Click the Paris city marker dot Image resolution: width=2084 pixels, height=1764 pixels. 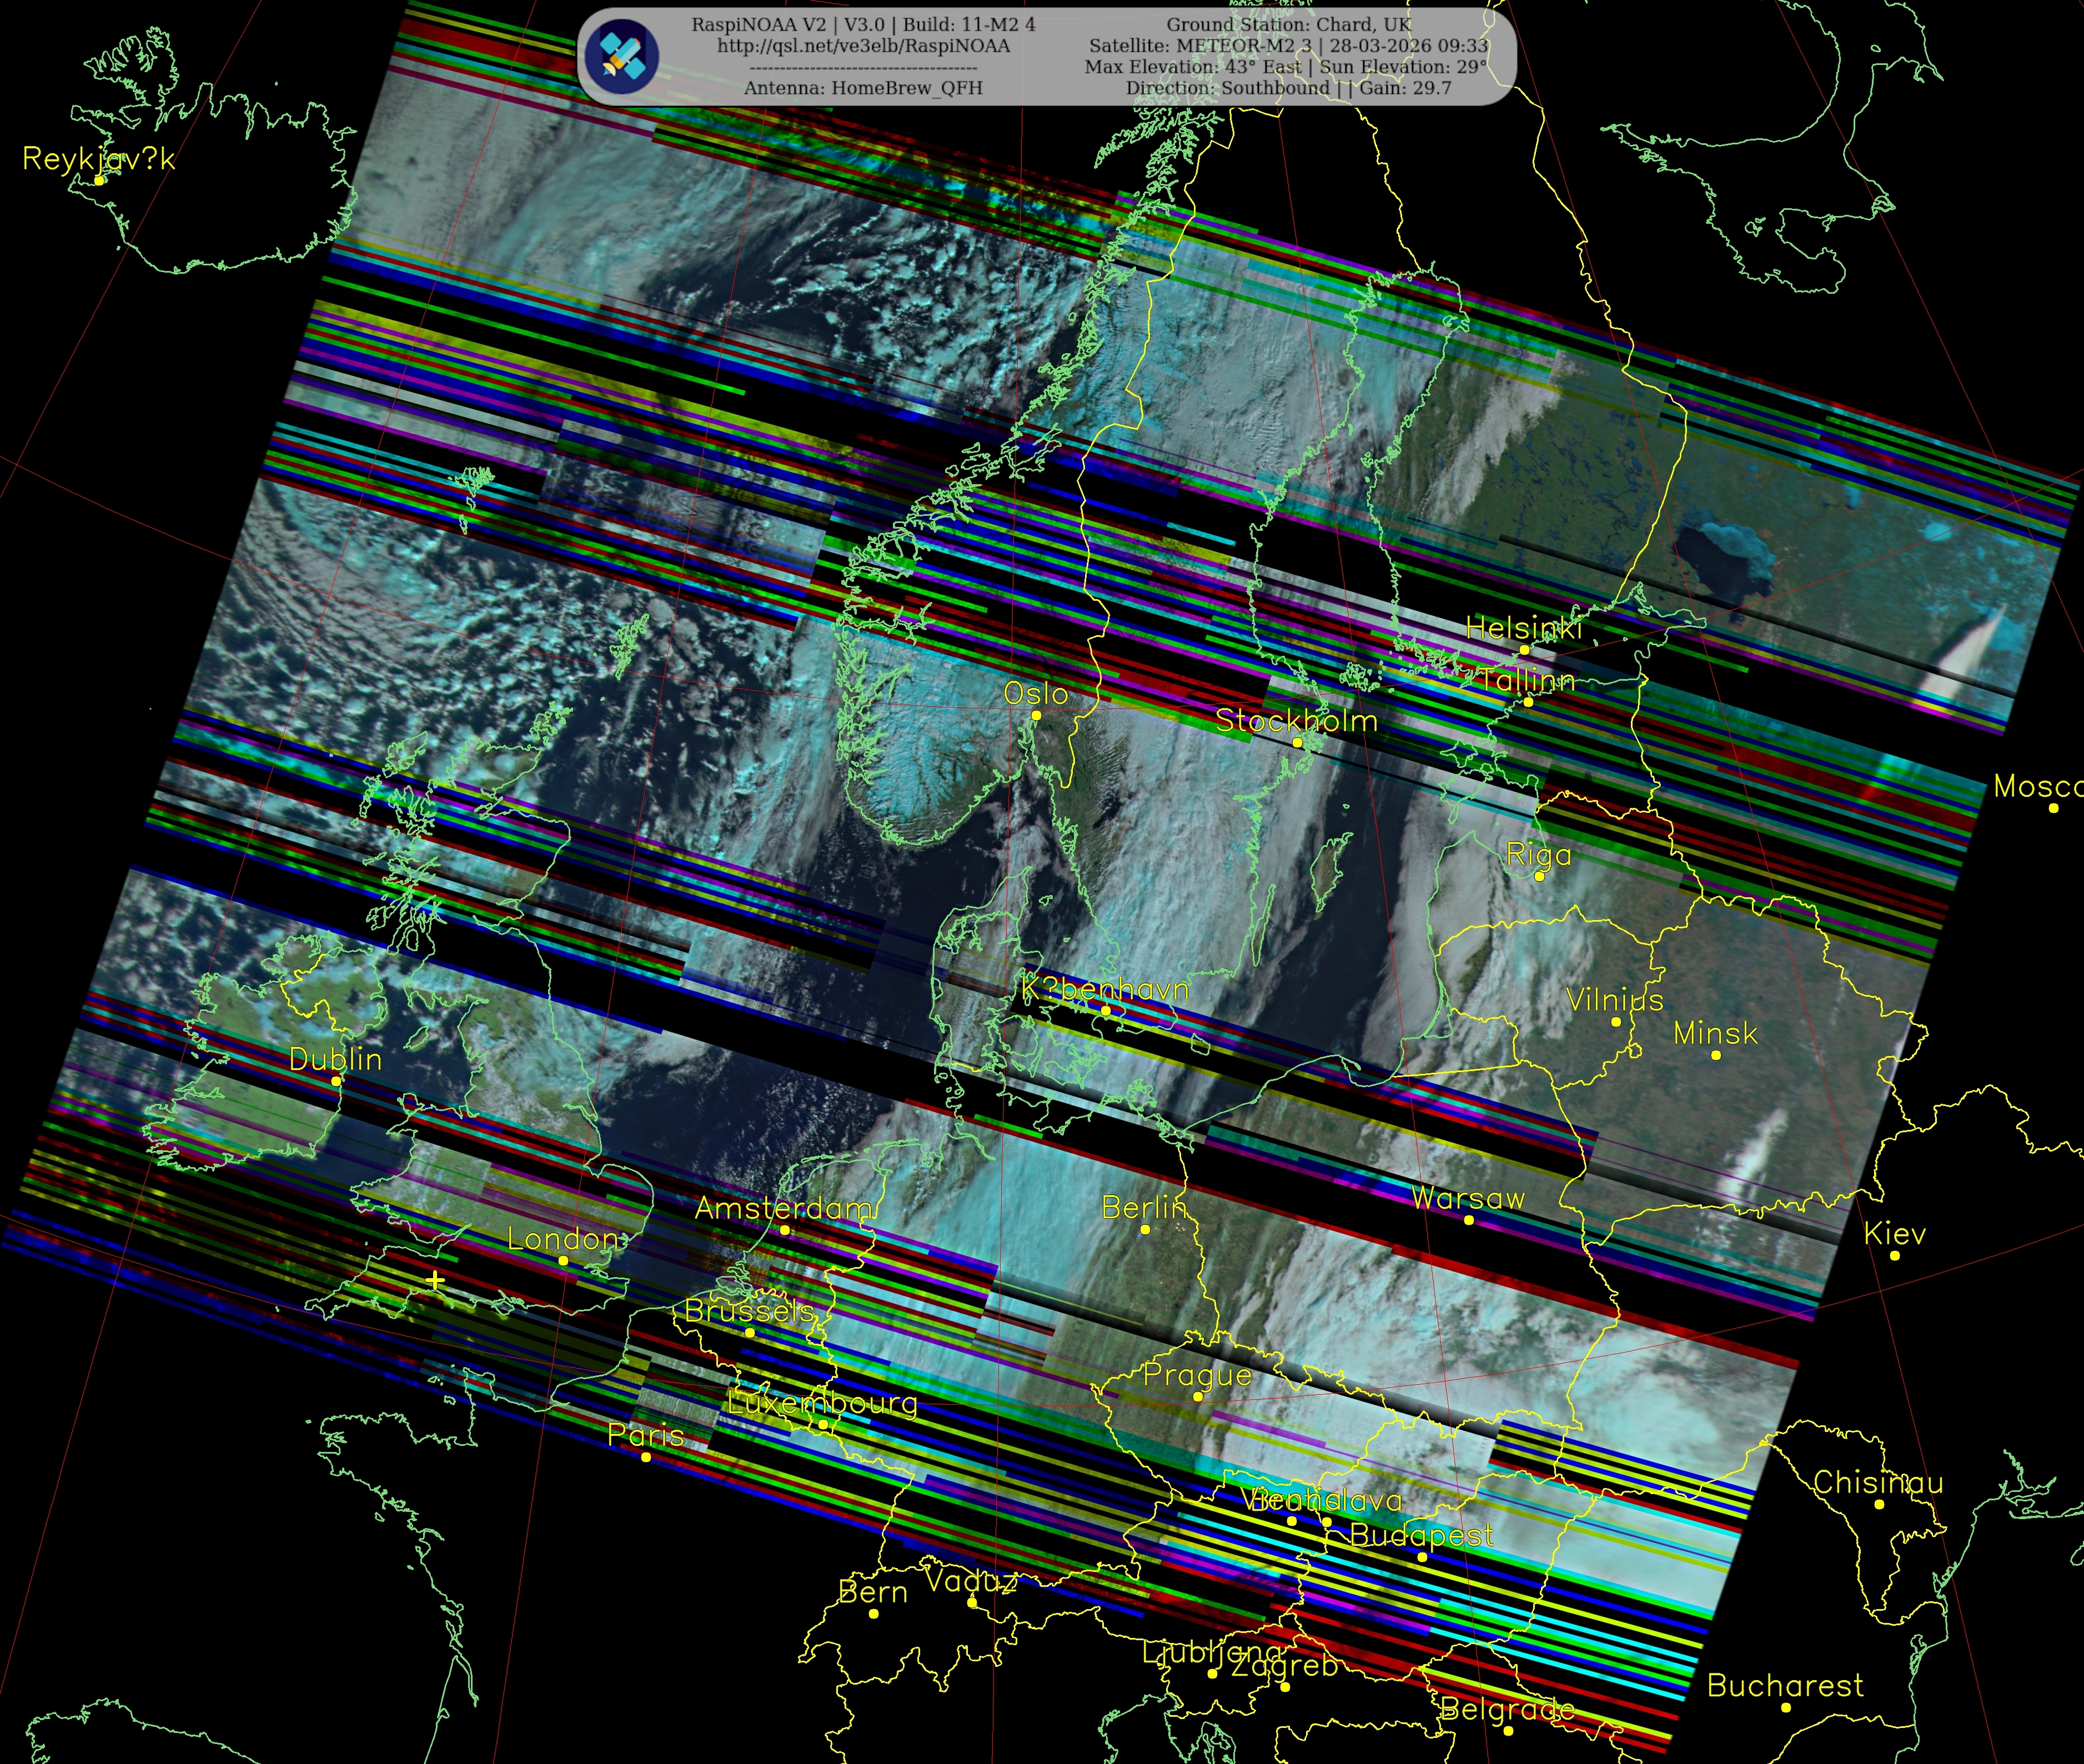[646, 1457]
